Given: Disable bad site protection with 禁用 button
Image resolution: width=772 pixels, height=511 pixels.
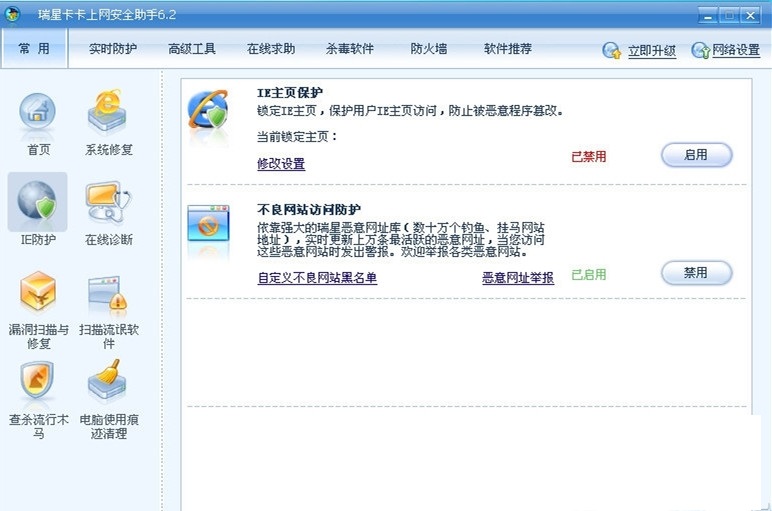Looking at the screenshot, I should 696,273.
